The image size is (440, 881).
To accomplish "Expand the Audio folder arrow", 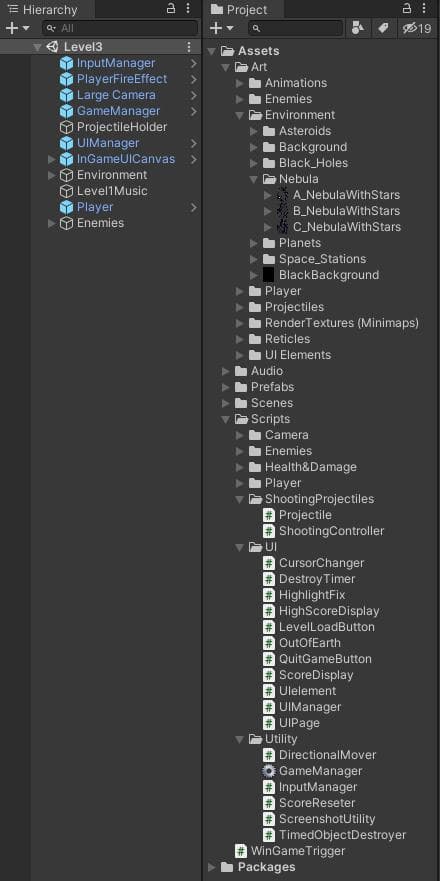I will [x=225, y=371].
